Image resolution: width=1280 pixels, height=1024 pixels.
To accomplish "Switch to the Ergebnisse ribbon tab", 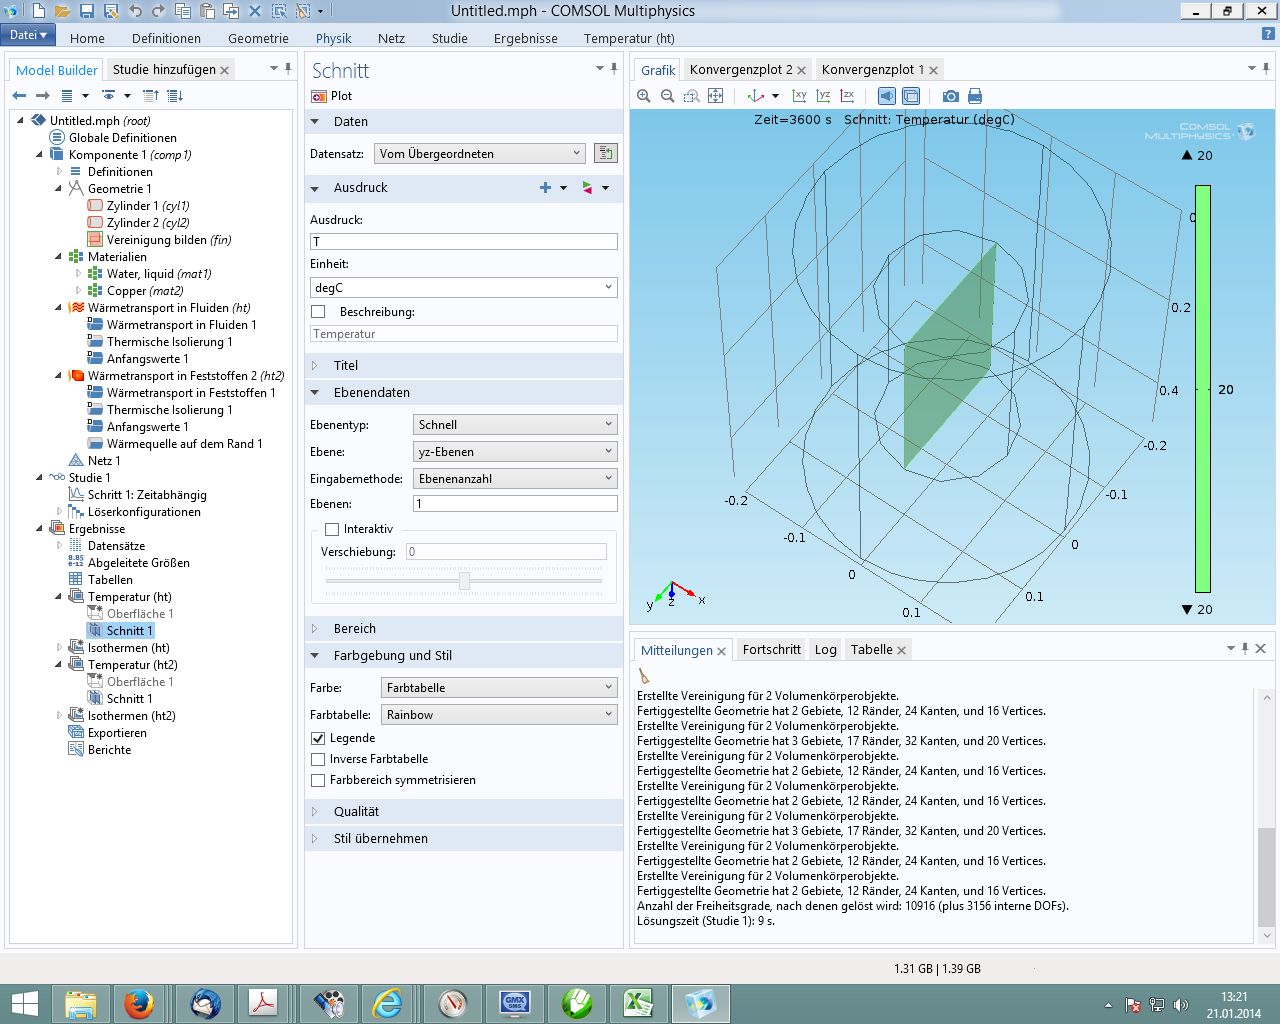I will coord(525,38).
